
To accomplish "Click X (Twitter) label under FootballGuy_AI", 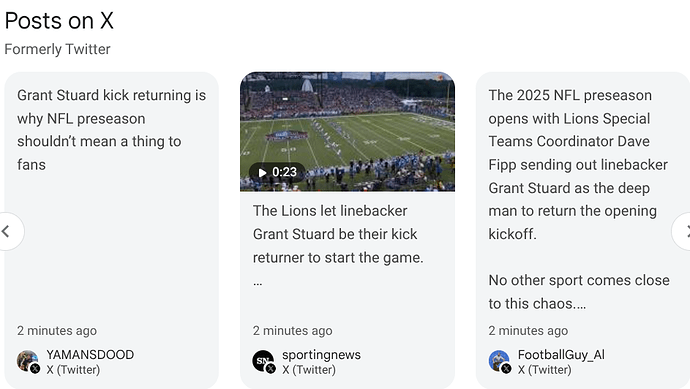I will click(544, 370).
